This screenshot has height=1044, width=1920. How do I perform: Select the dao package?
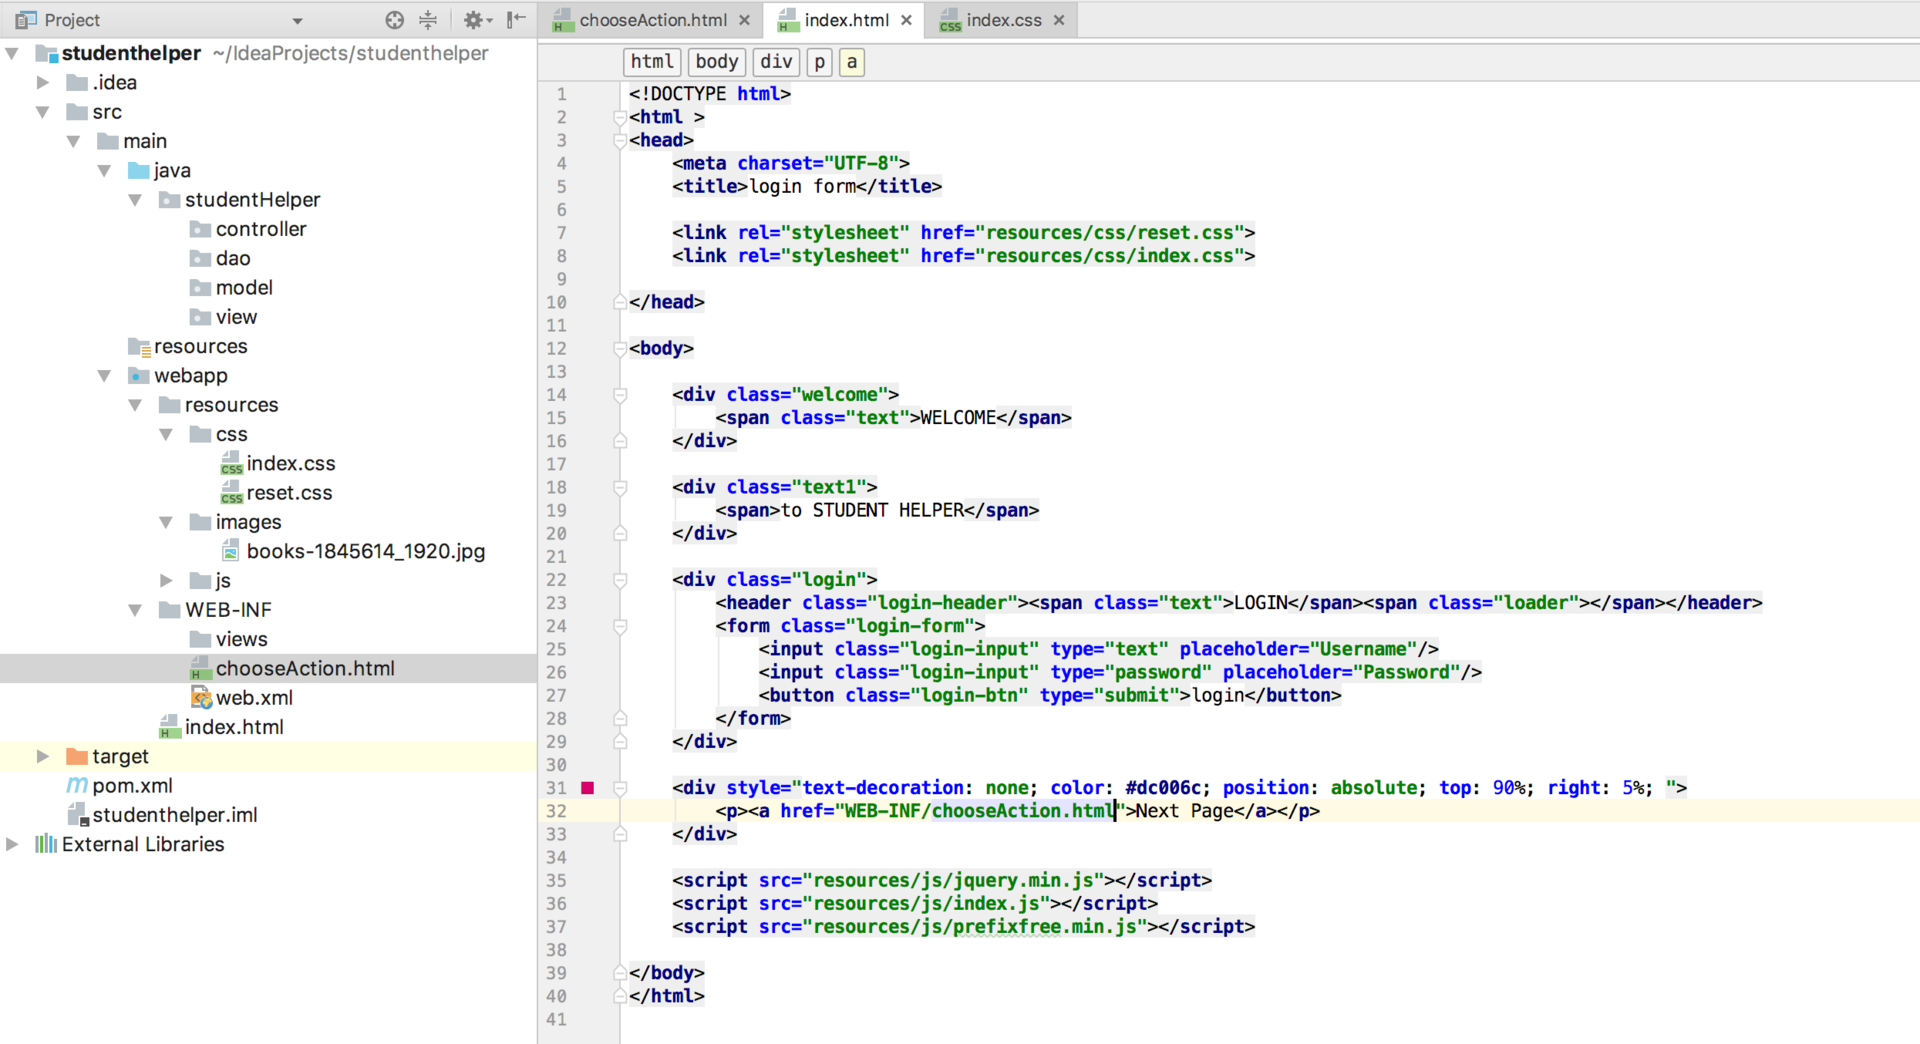point(233,258)
